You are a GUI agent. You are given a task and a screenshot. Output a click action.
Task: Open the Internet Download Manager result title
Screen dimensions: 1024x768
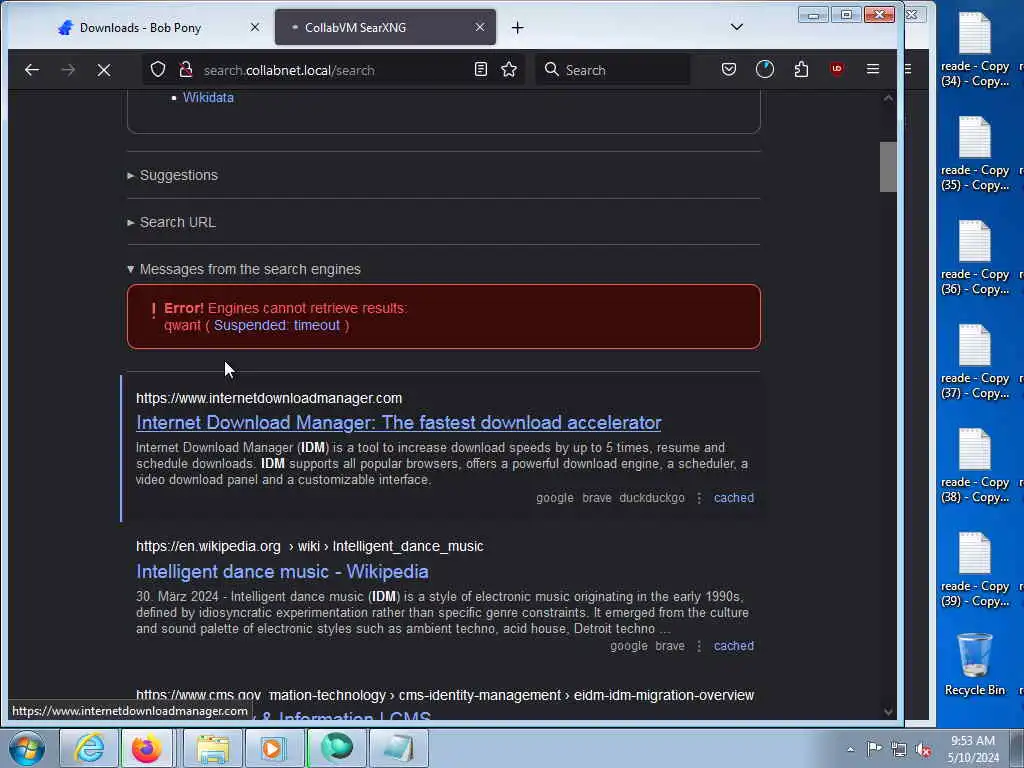[x=398, y=423]
